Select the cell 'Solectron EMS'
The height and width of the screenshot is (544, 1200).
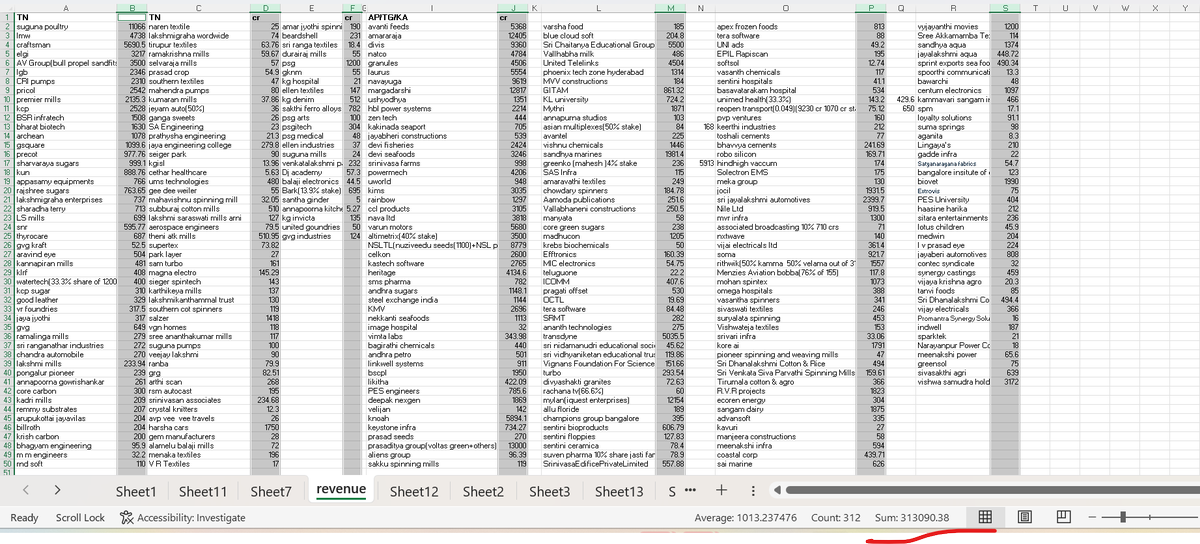click(x=787, y=173)
